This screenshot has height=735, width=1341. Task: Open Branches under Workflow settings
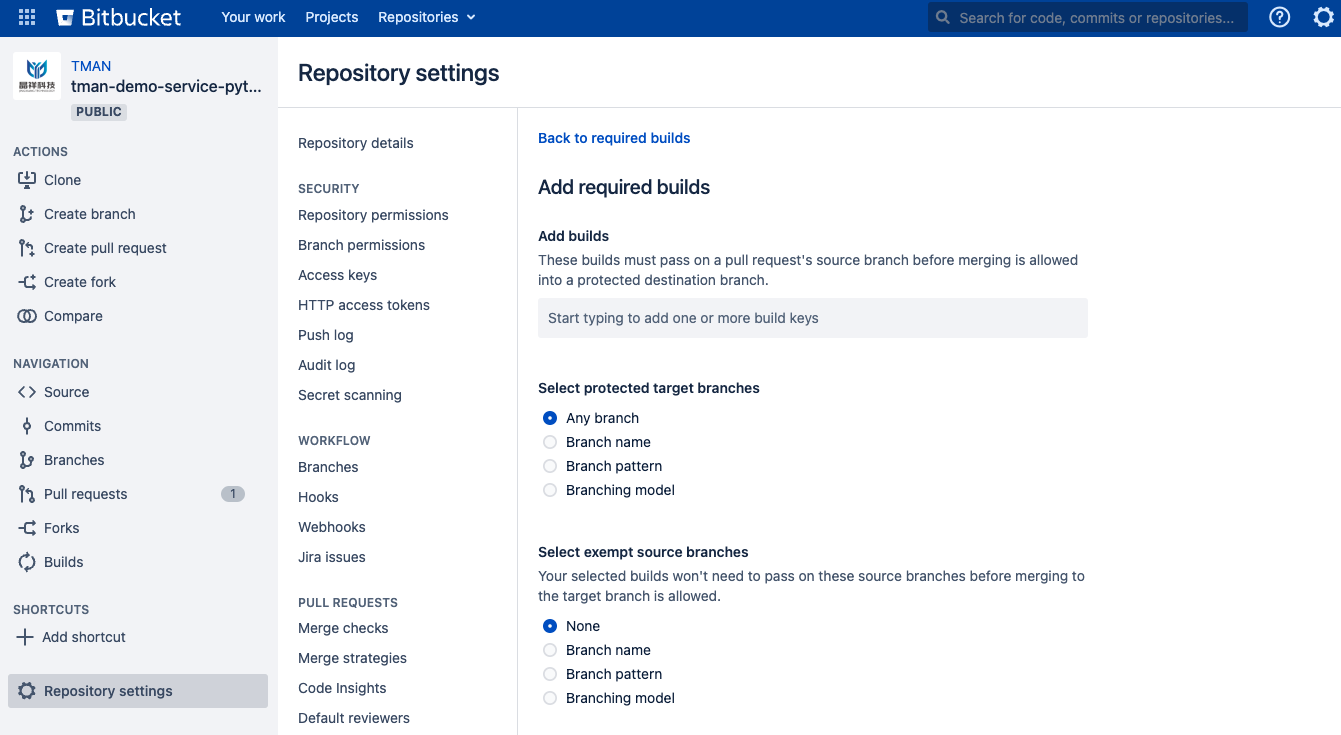click(x=328, y=467)
